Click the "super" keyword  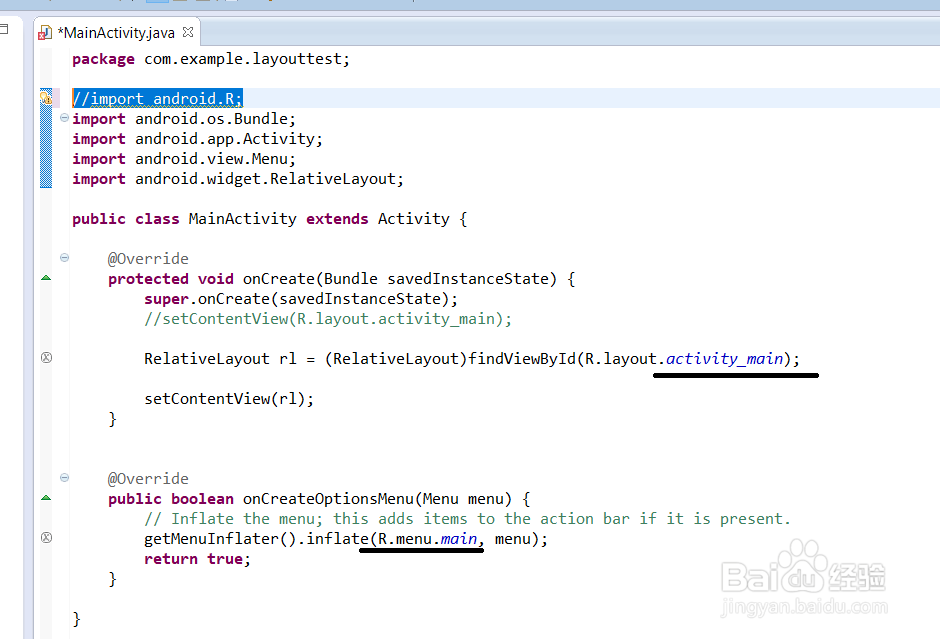166,299
